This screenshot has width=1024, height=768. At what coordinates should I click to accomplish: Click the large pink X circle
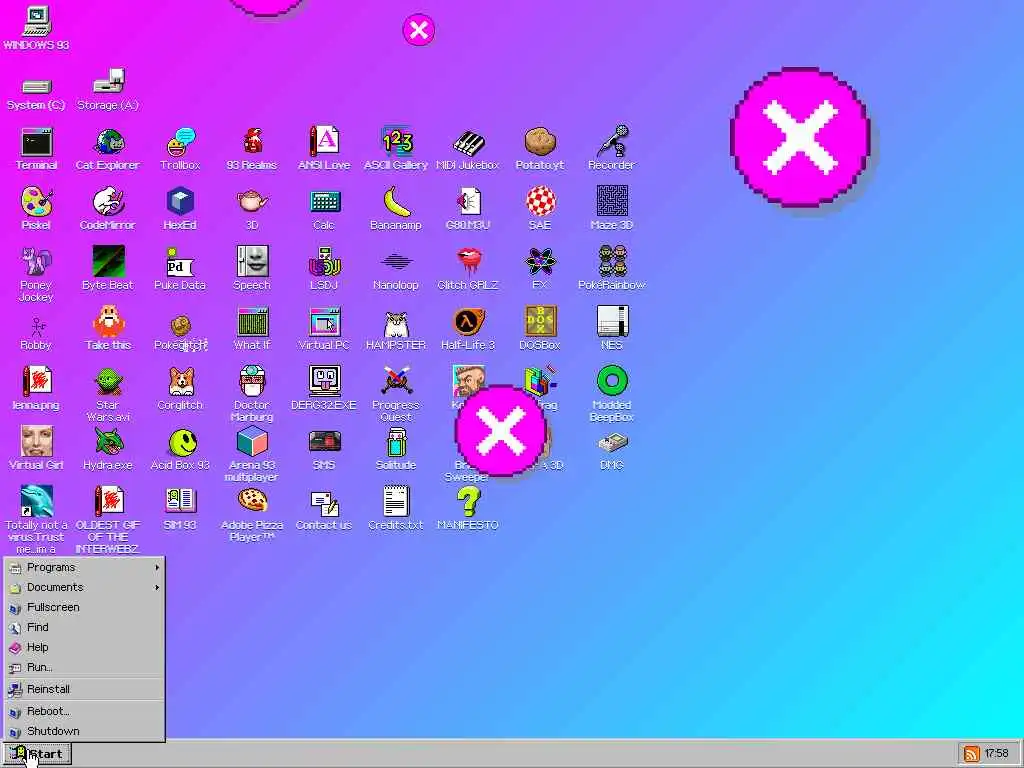pos(800,137)
